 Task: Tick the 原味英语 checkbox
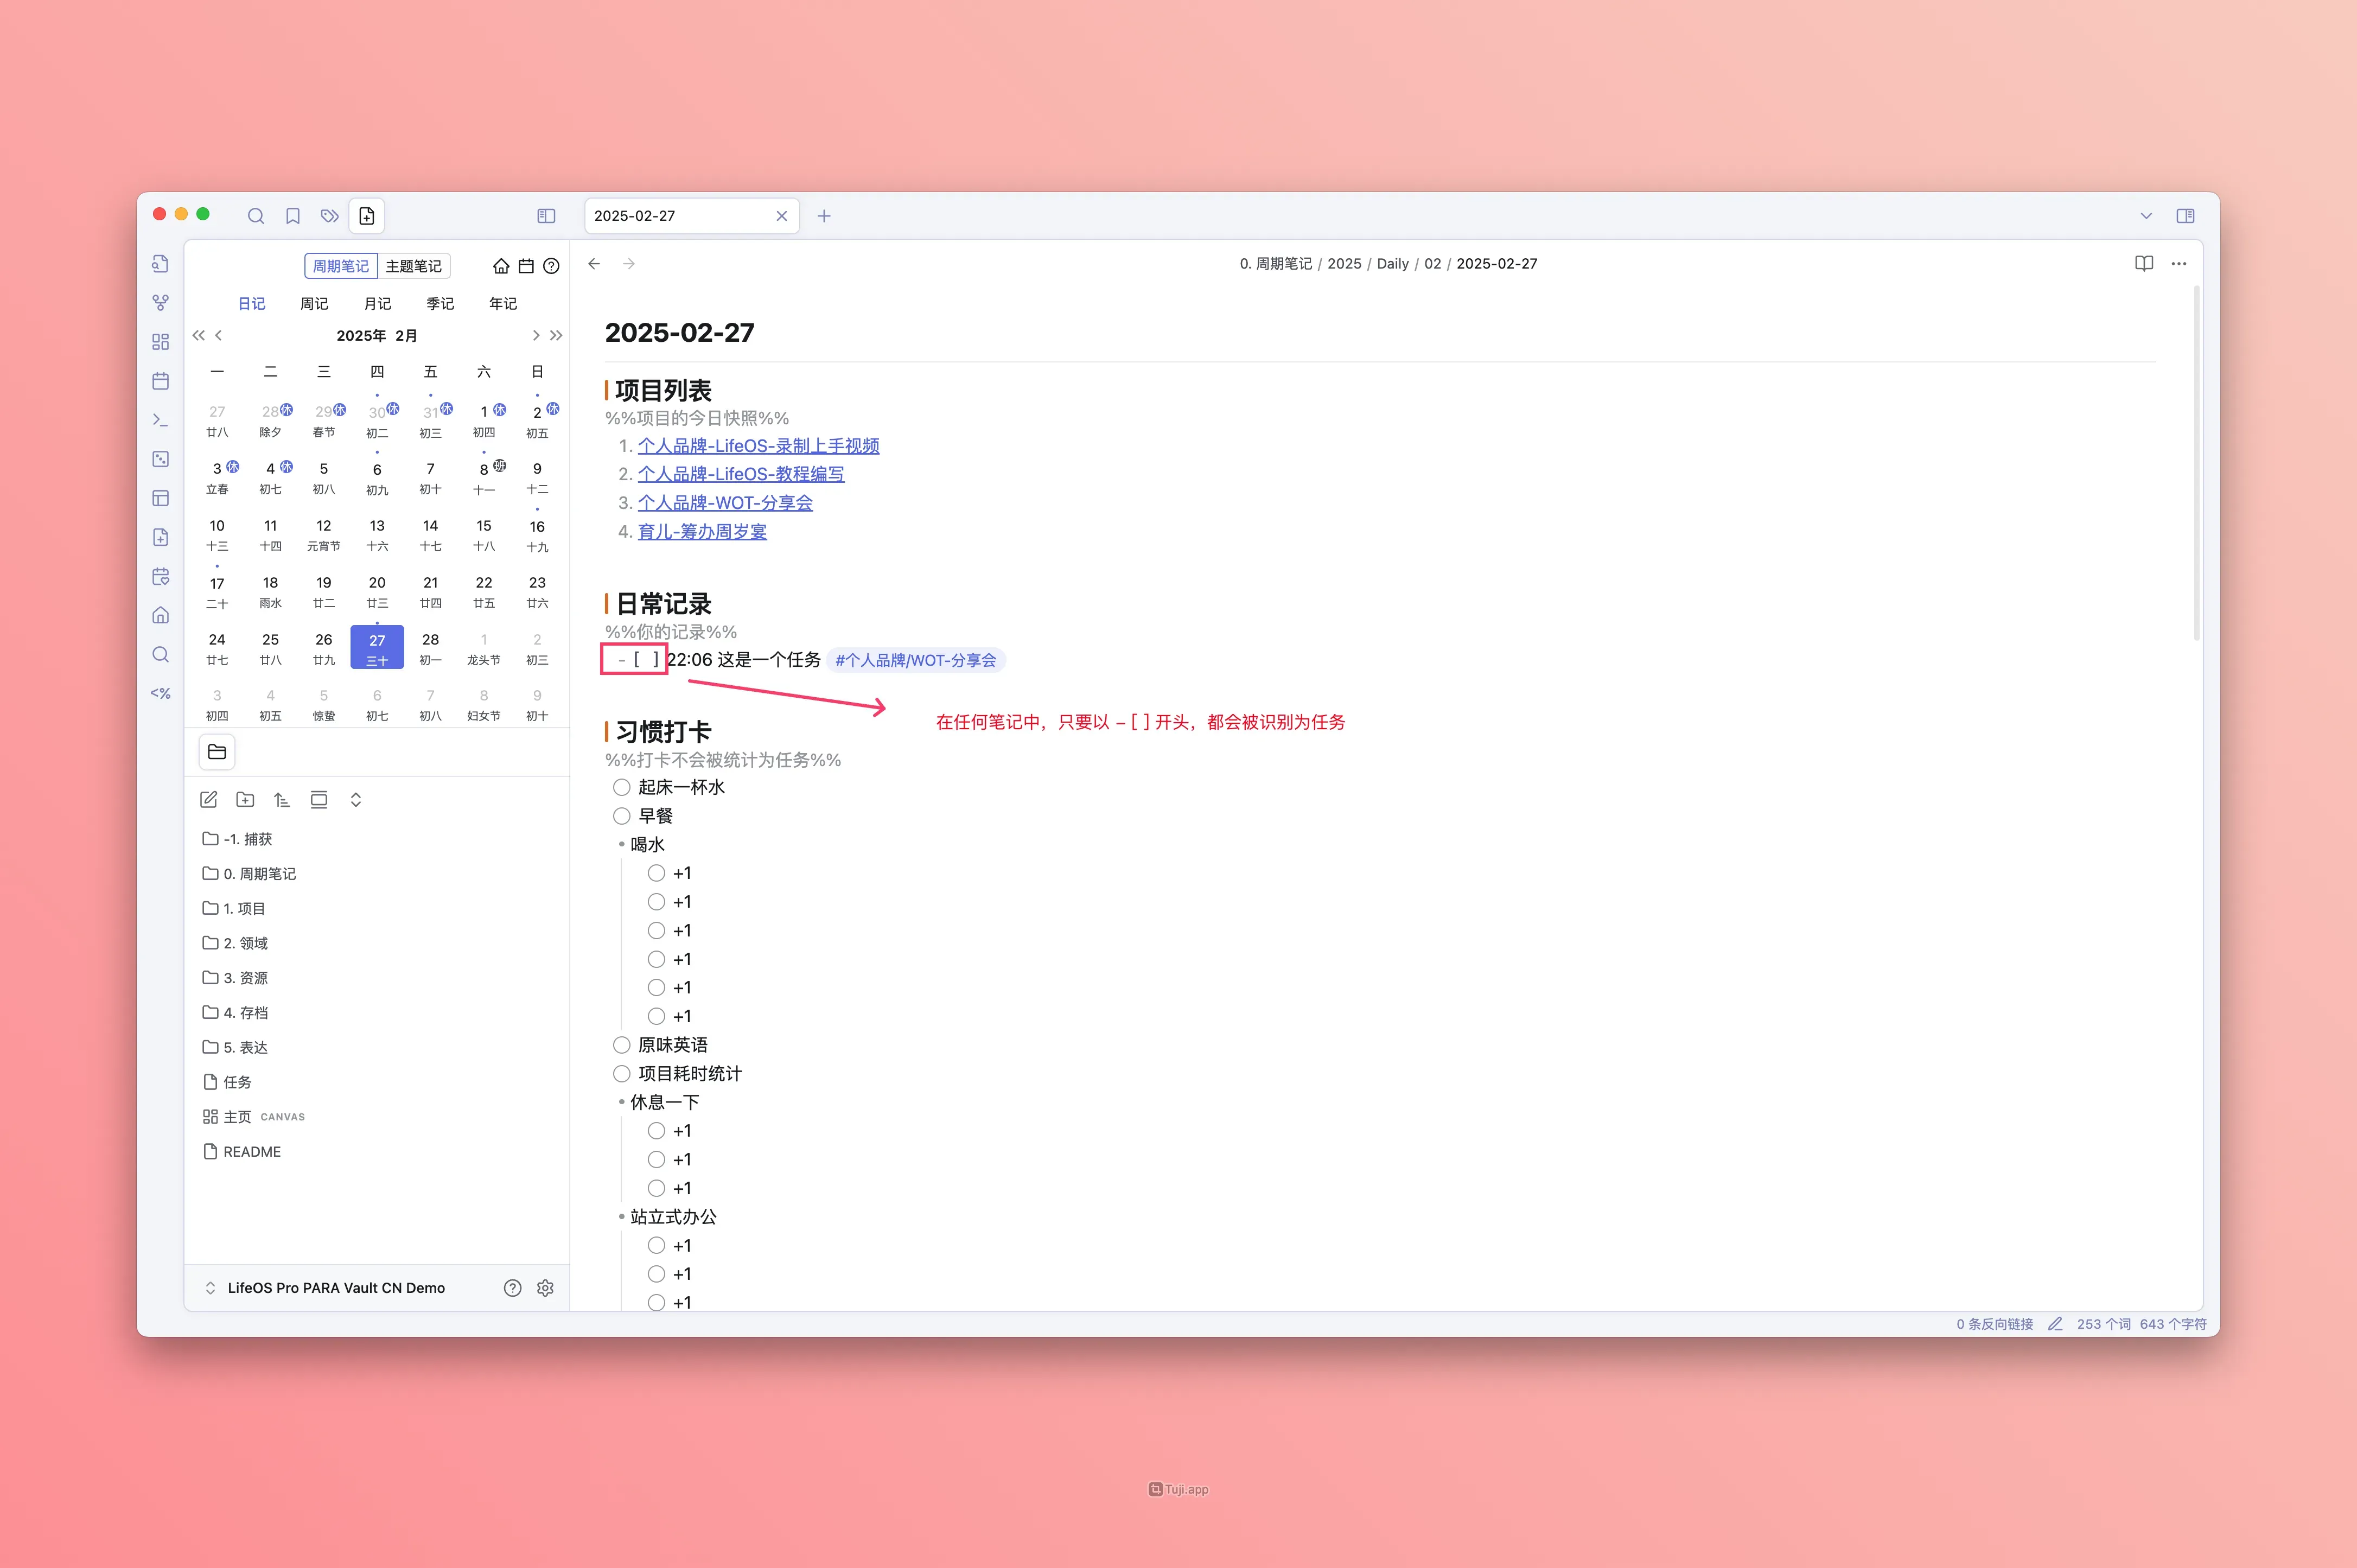pyautogui.click(x=622, y=1045)
